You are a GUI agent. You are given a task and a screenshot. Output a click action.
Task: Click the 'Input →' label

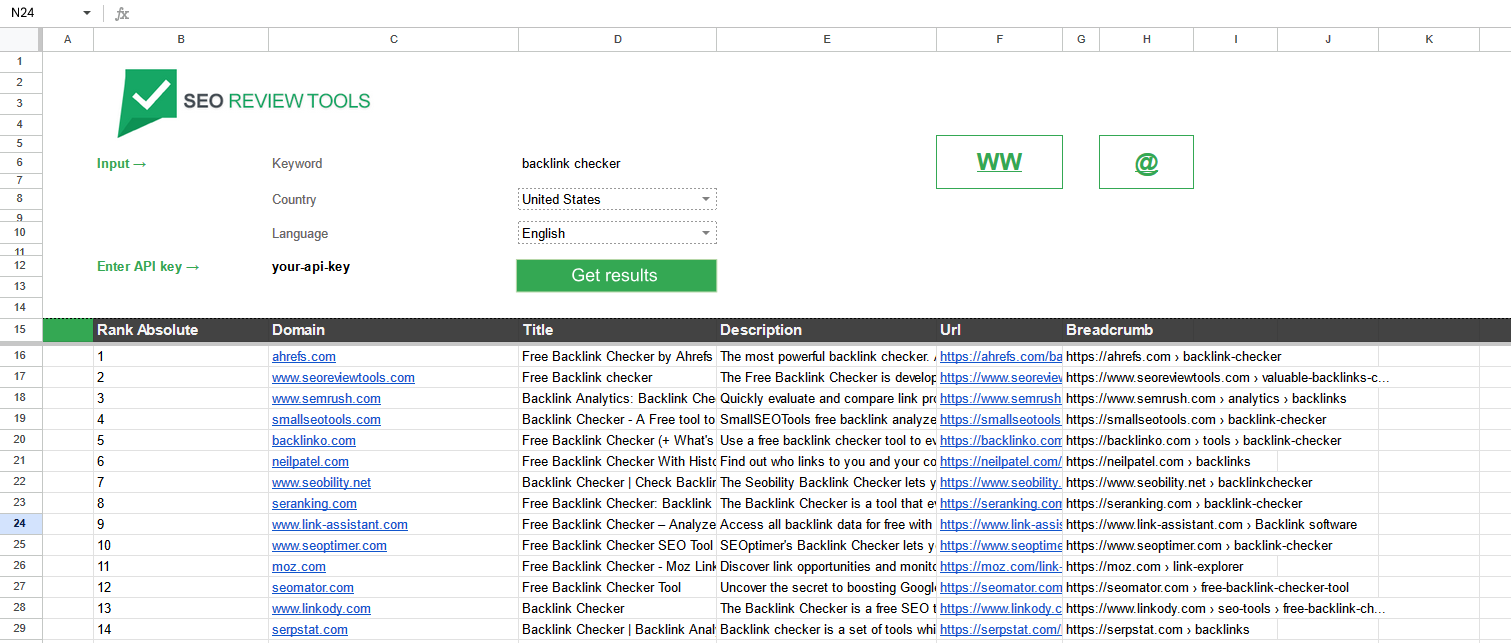click(x=122, y=163)
